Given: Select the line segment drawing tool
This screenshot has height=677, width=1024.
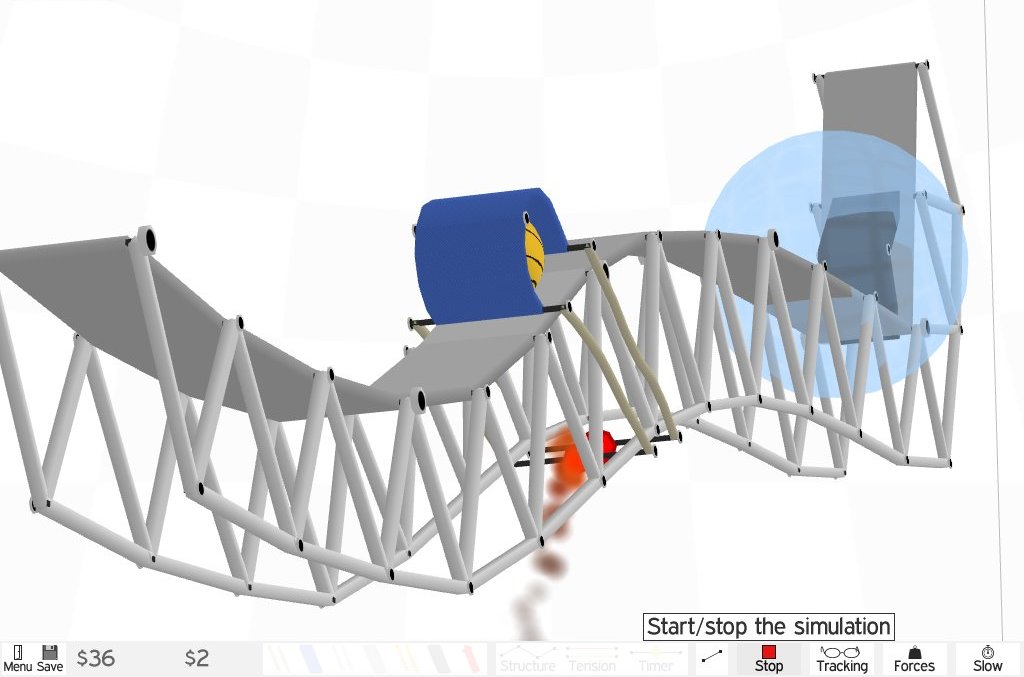Looking at the screenshot, I should coord(712,657).
